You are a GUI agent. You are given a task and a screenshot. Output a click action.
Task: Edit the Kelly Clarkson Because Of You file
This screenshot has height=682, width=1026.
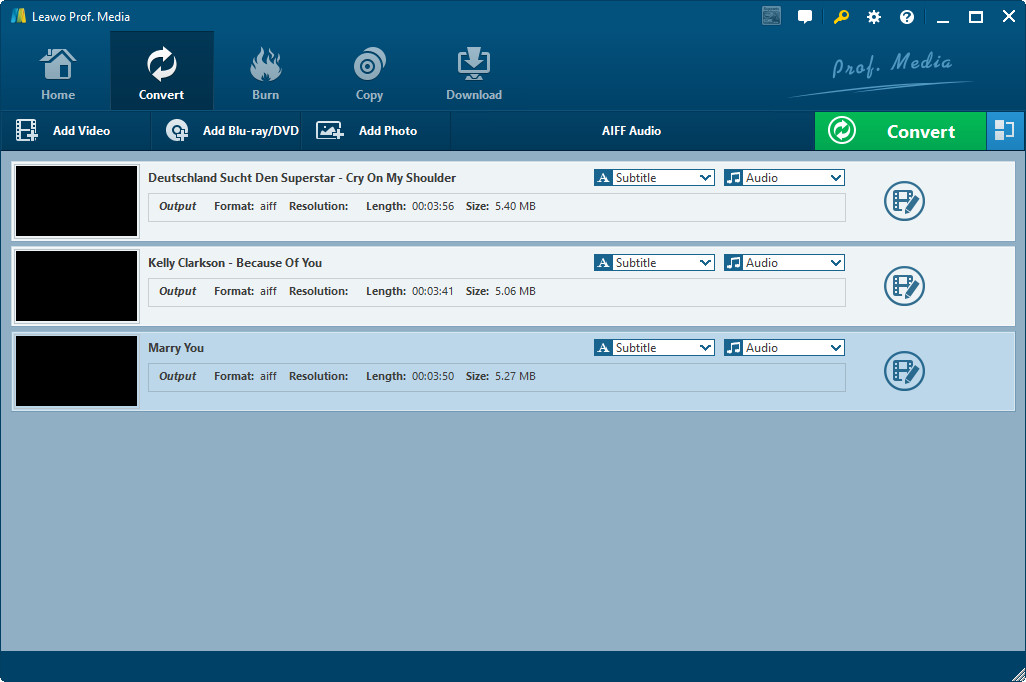click(x=904, y=286)
